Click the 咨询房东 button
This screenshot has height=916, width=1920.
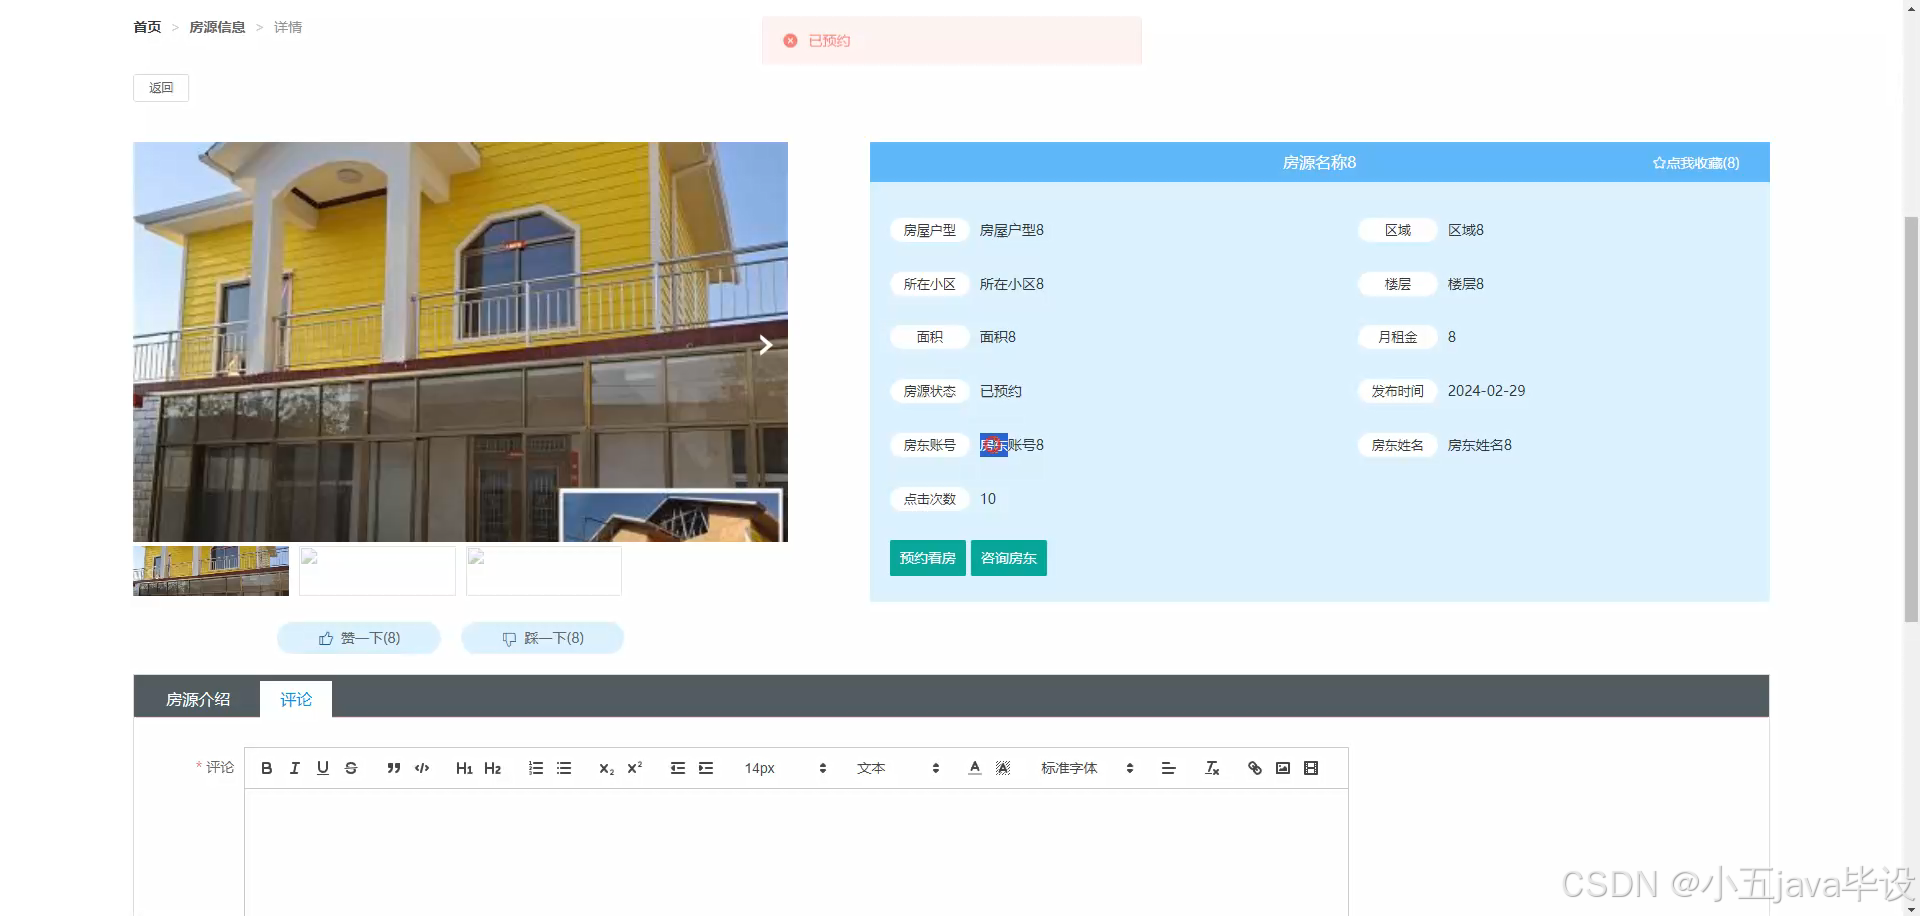pos(1009,558)
